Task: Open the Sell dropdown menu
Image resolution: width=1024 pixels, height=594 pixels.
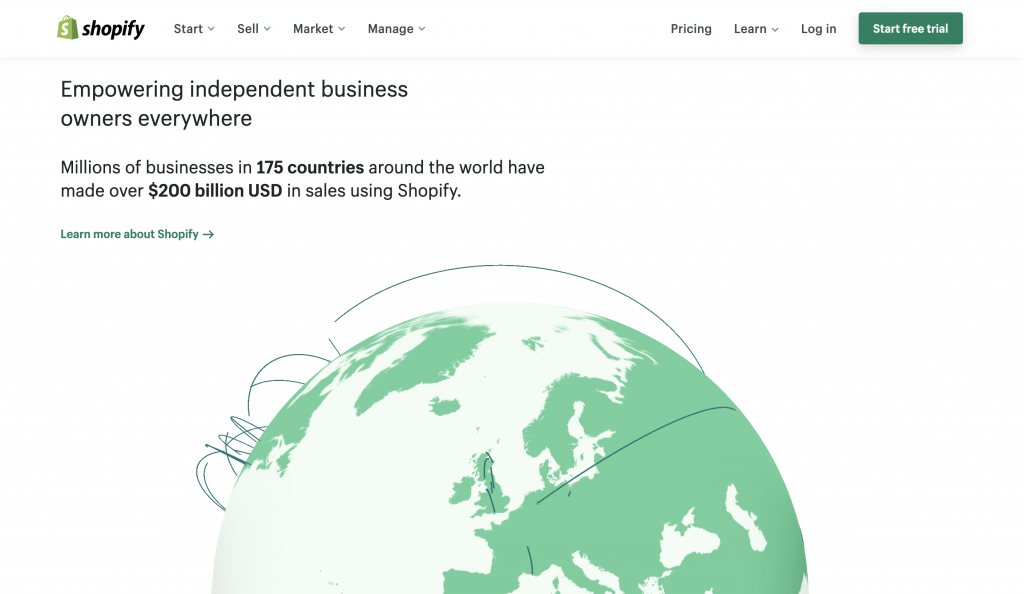Action: [248, 29]
